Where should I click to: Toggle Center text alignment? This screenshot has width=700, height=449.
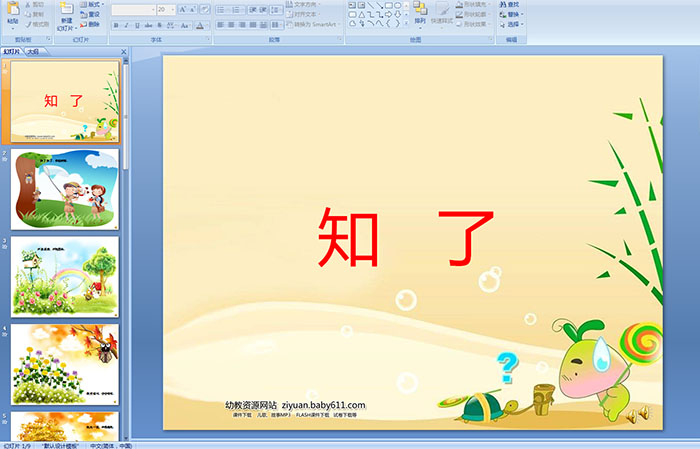(231, 25)
